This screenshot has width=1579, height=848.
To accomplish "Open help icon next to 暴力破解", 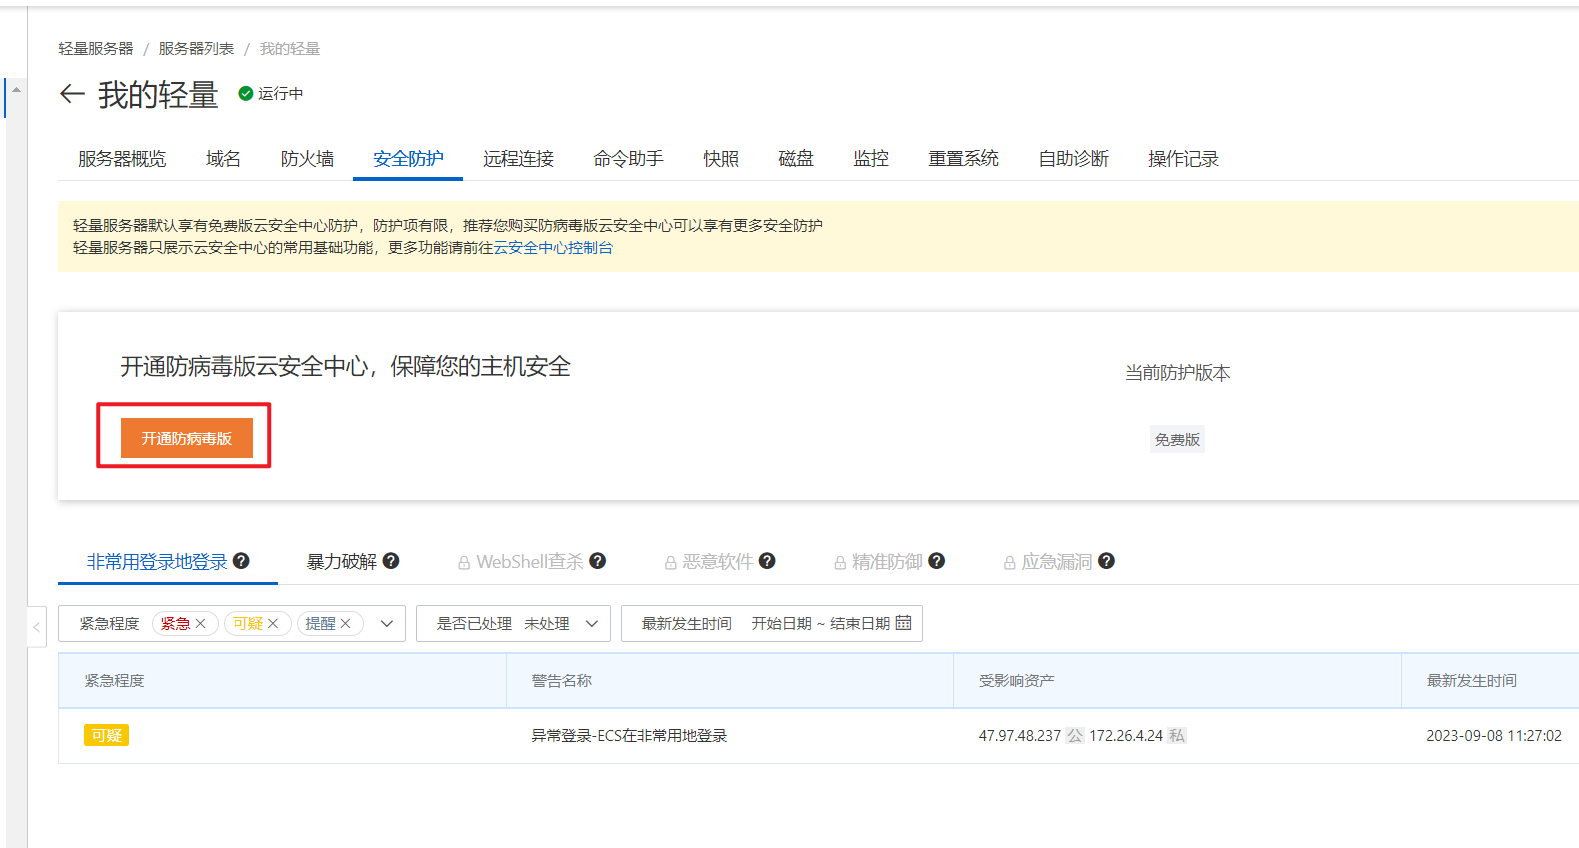I will coord(391,561).
